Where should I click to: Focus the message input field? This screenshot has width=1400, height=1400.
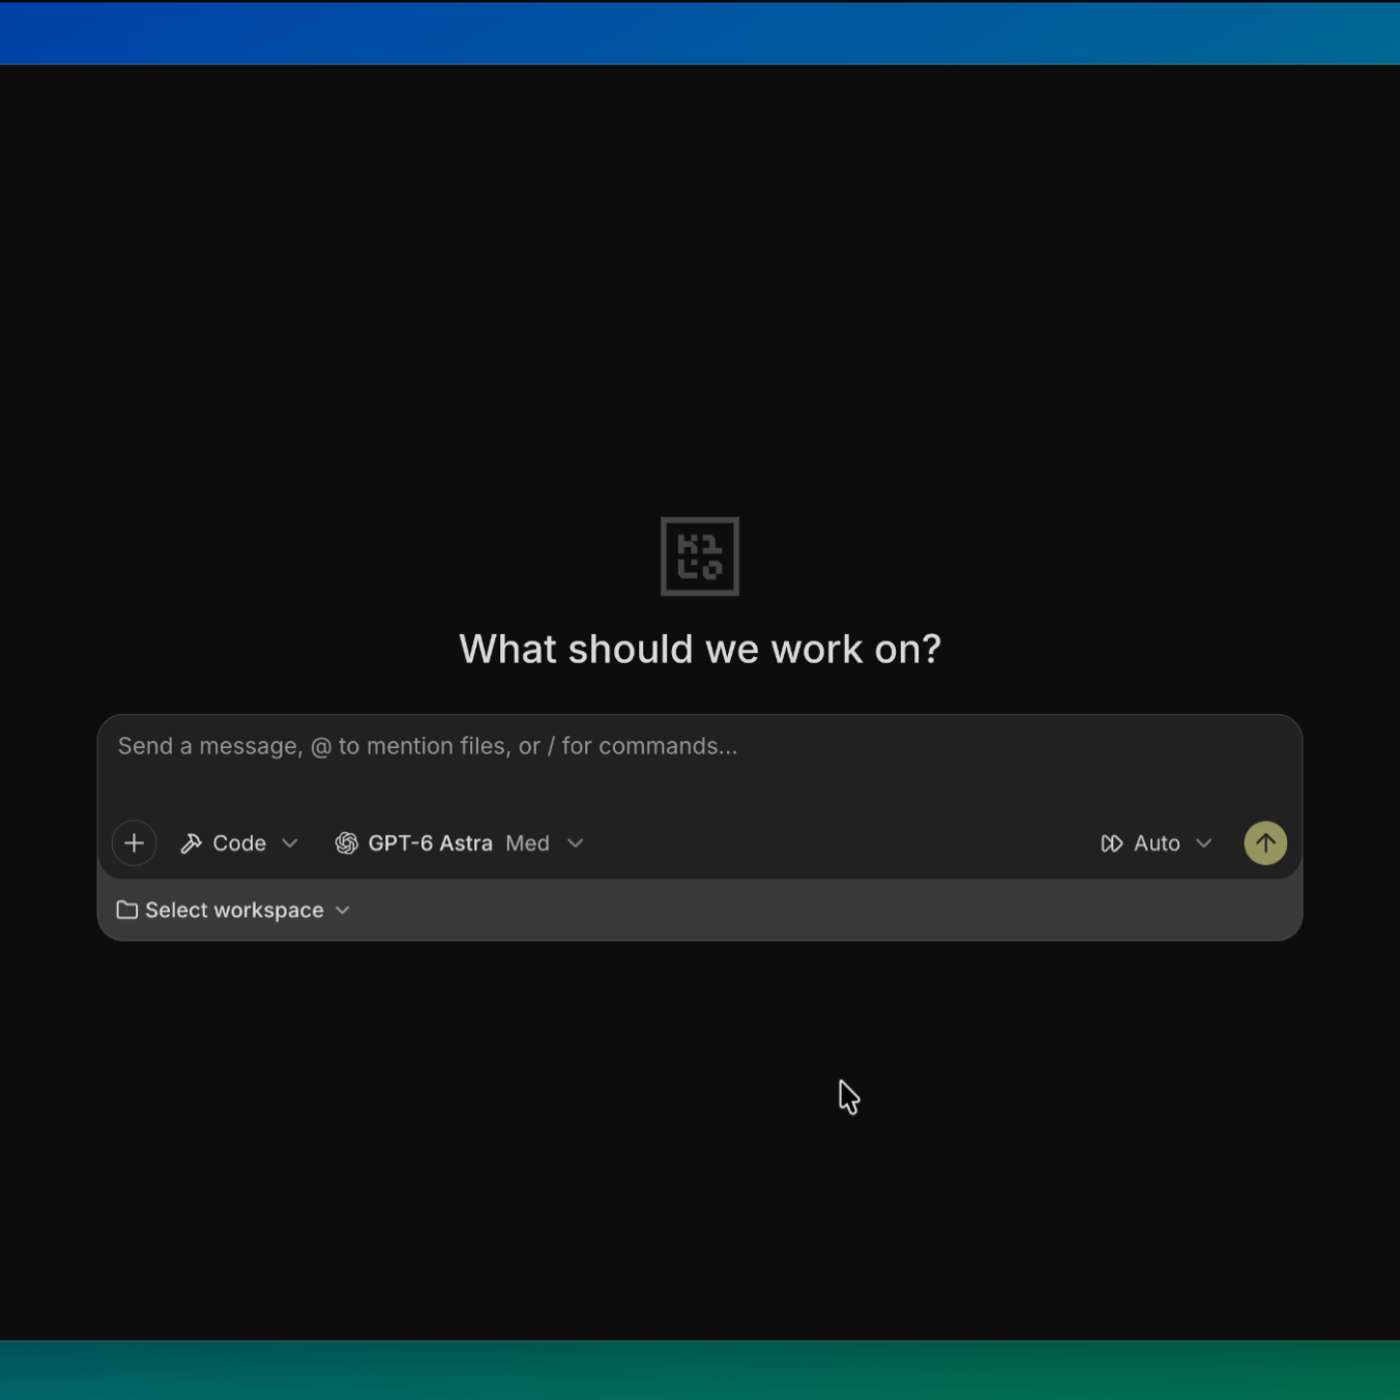click(x=700, y=747)
